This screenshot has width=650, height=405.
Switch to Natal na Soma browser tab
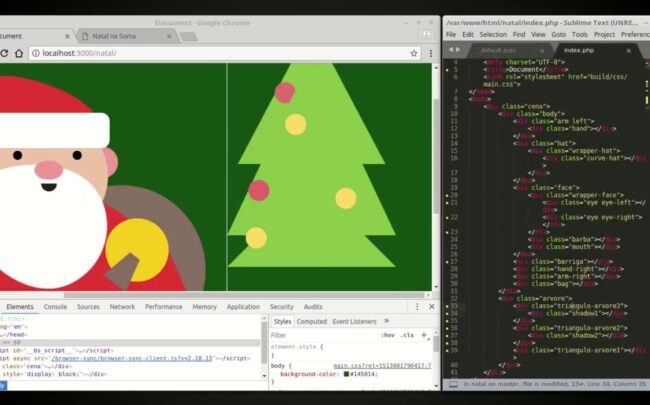pyautogui.click(x=126, y=36)
